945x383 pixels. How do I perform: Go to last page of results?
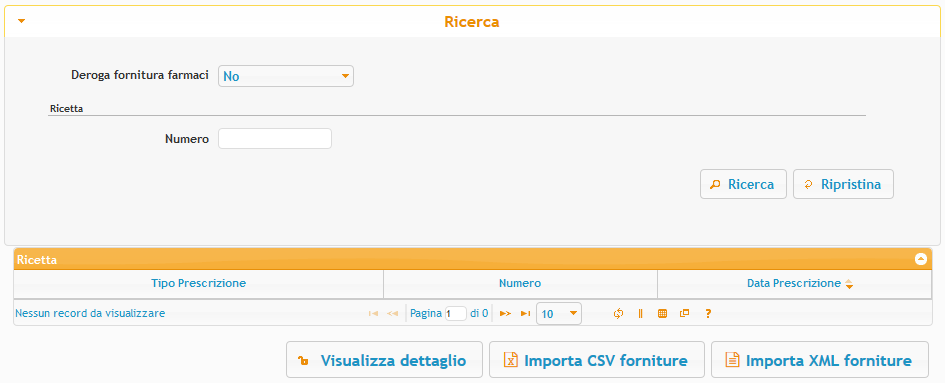526,314
